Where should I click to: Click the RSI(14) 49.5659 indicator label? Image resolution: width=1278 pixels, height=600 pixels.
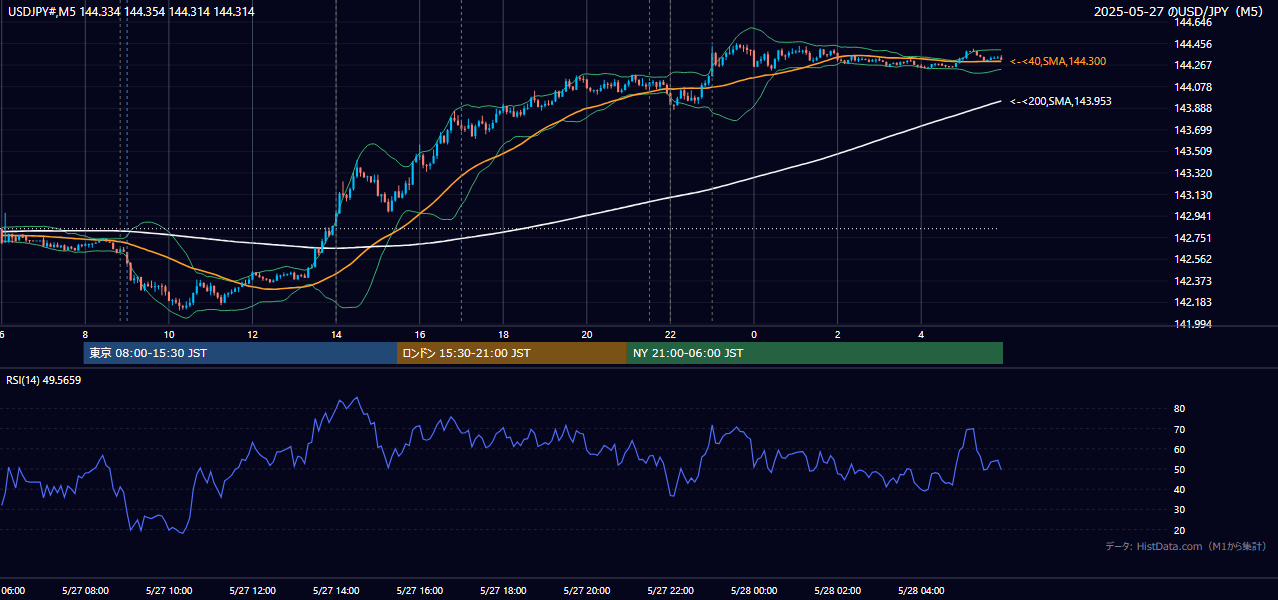[44, 380]
